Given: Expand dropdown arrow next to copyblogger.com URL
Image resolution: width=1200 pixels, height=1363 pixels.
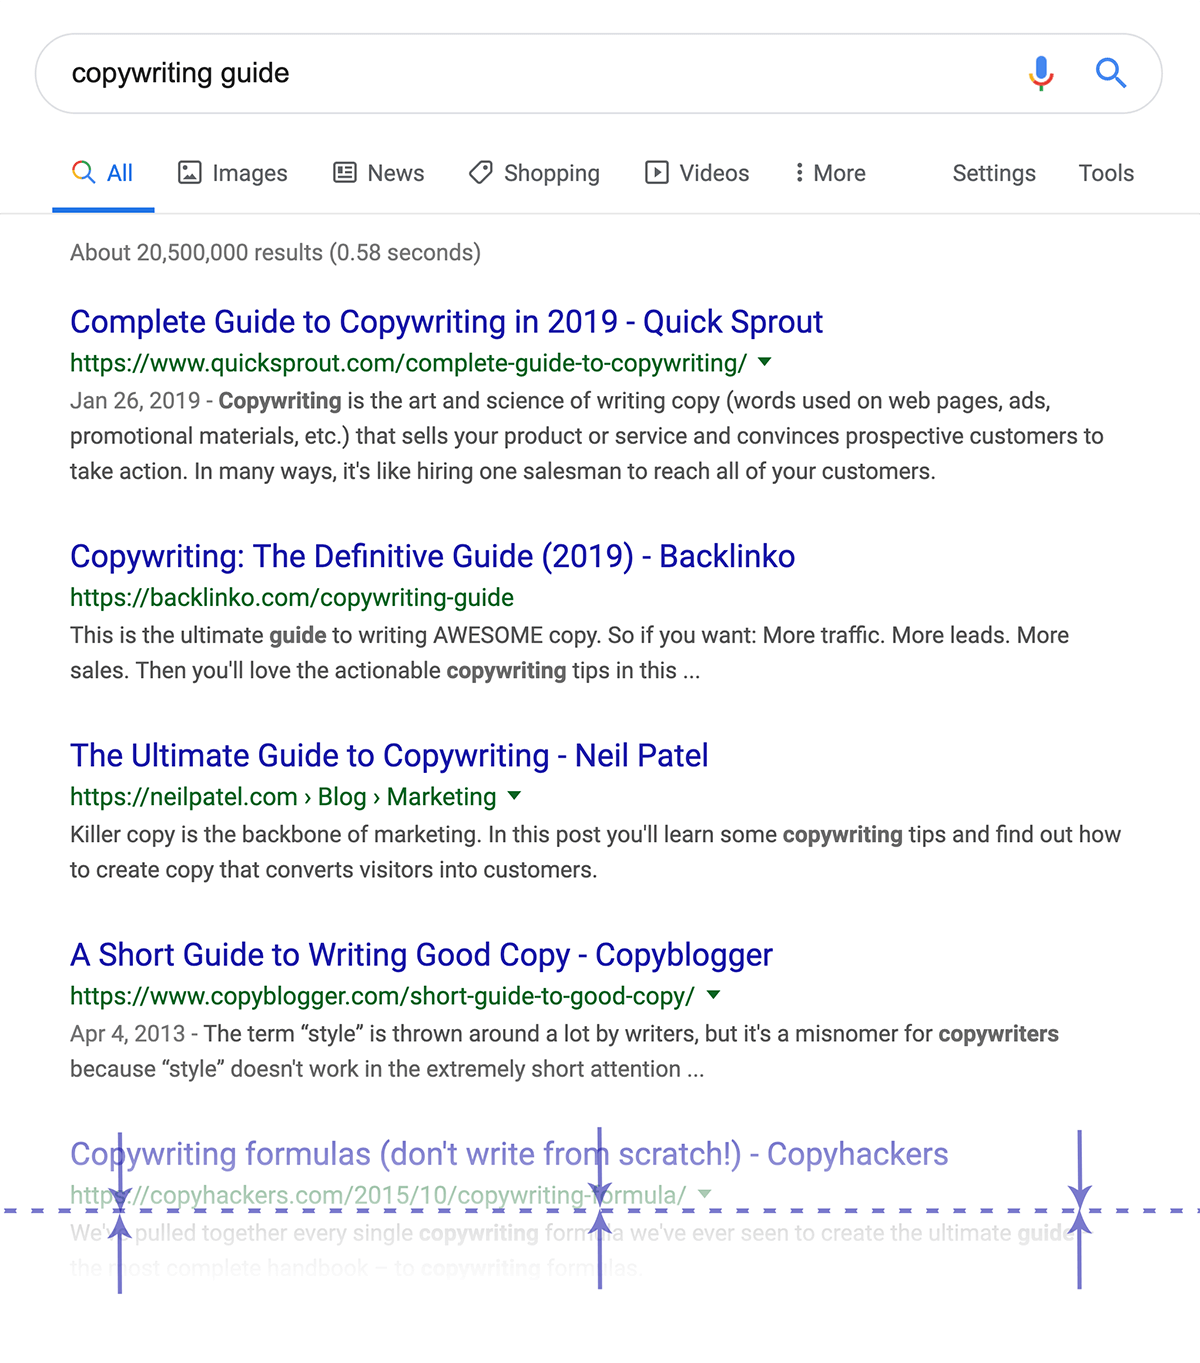Looking at the screenshot, I should 714,995.
